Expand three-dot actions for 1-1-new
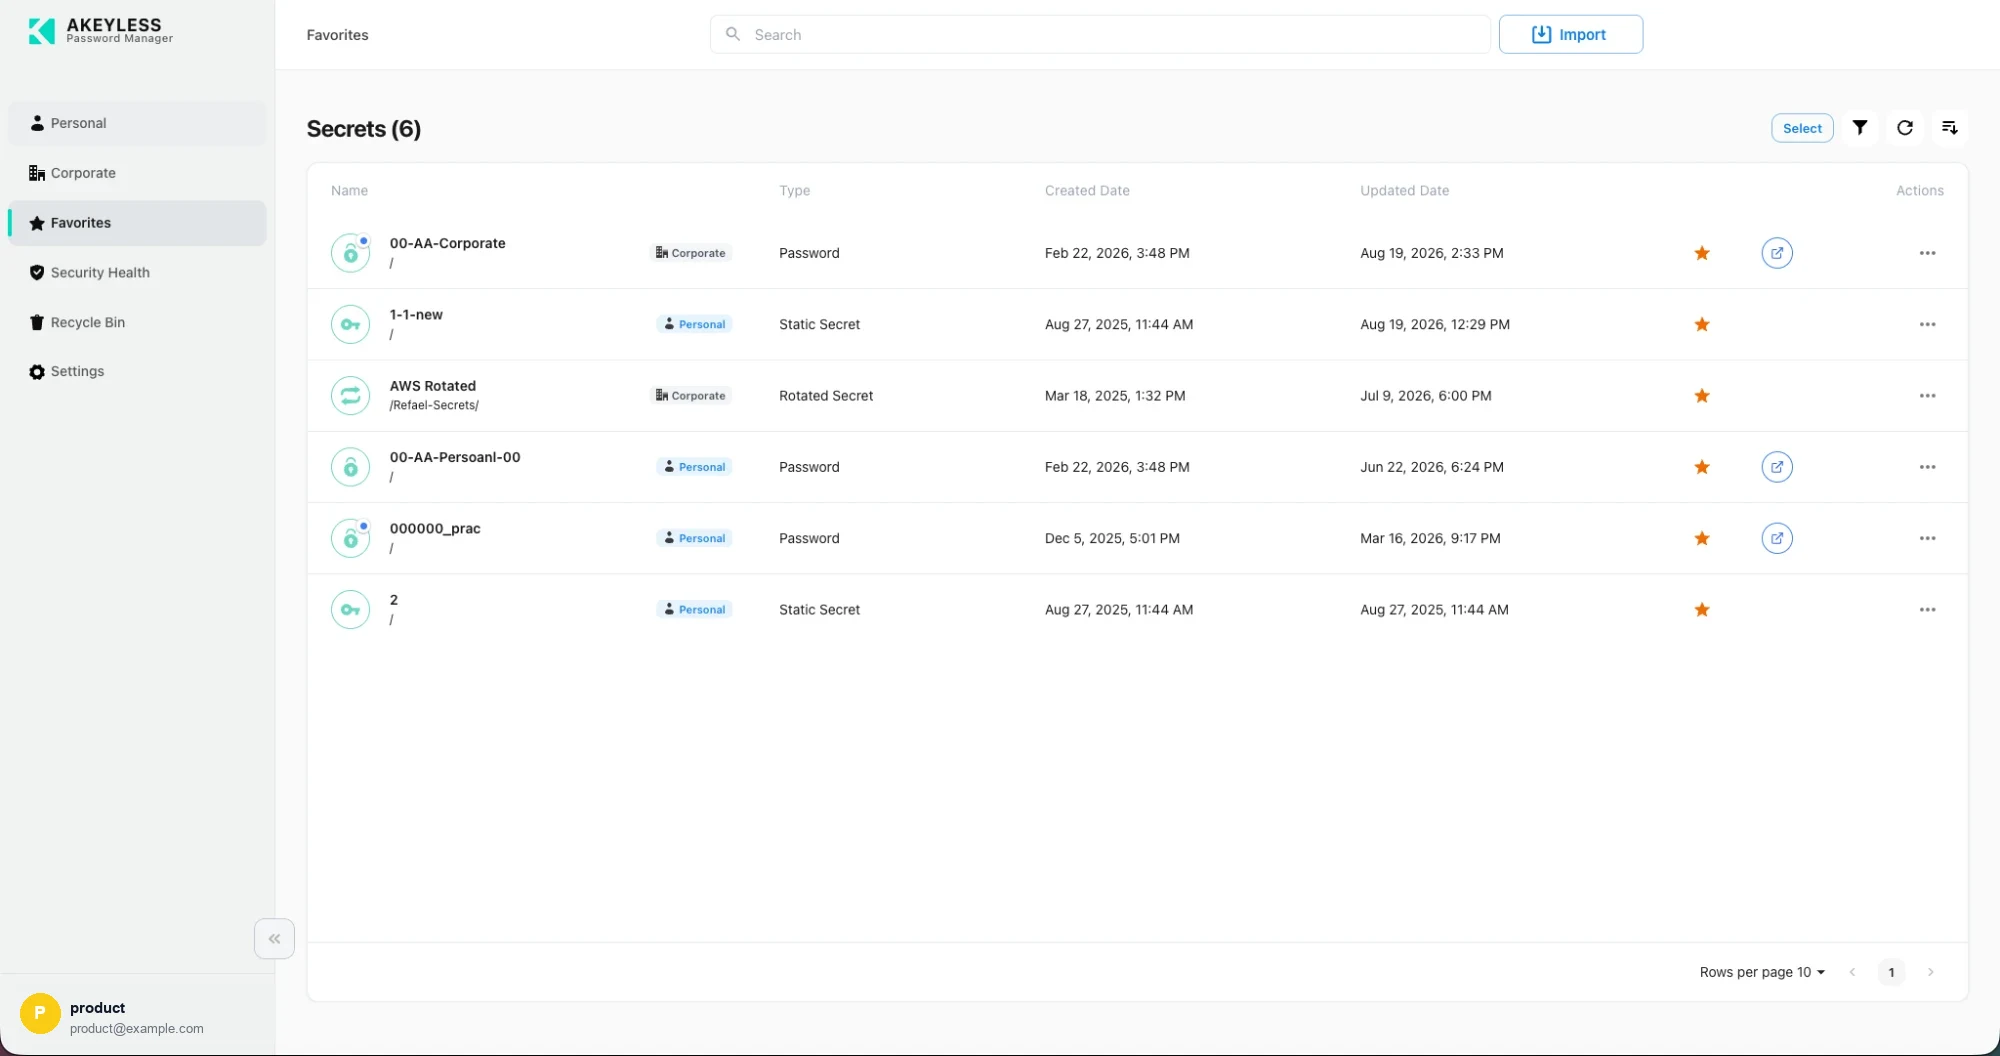 1927,324
